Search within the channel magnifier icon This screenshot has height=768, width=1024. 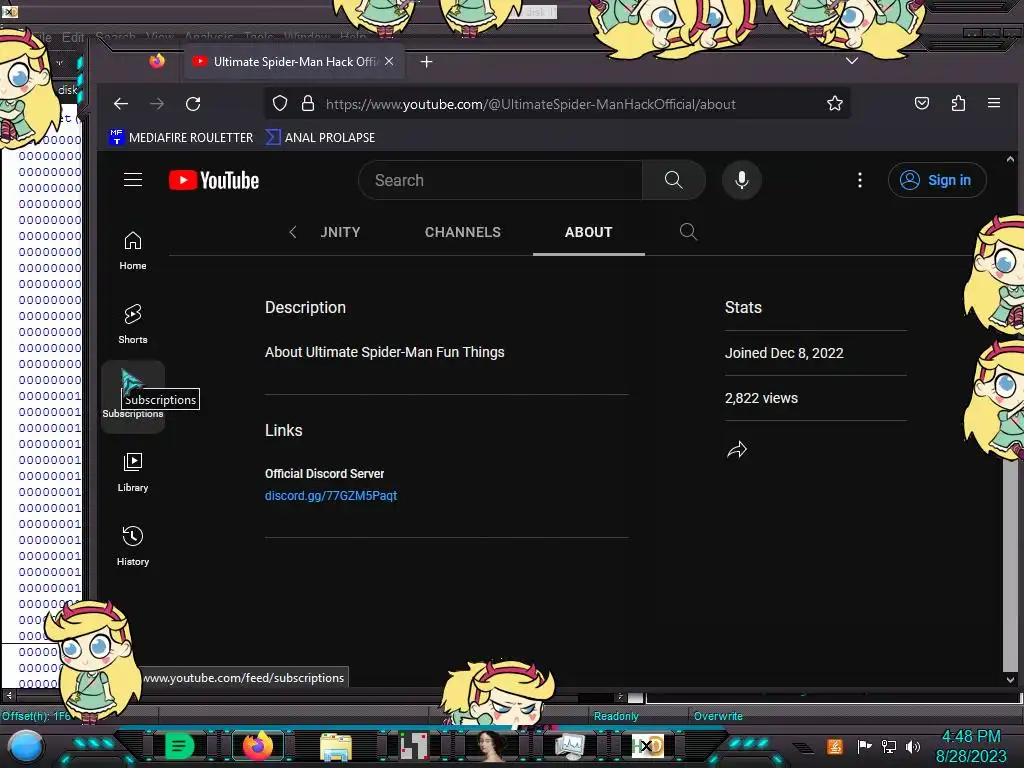click(x=688, y=232)
